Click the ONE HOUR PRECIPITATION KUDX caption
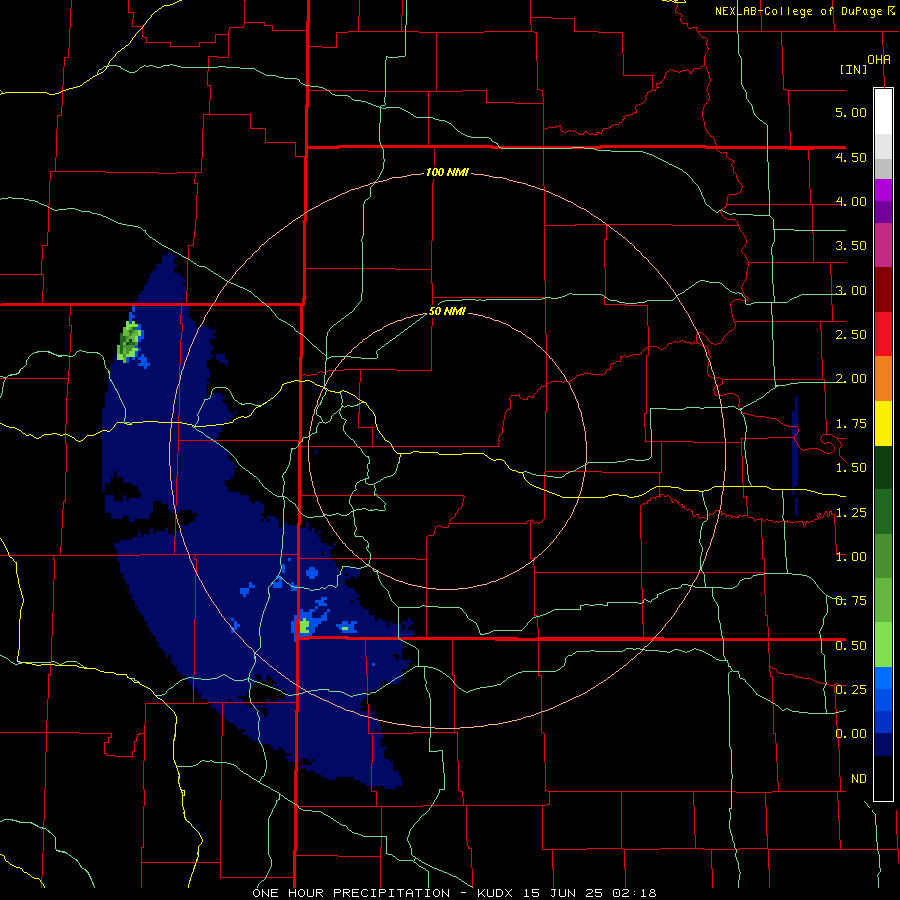The width and height of the screenshot is (900, 900). [x=454, y=893]
